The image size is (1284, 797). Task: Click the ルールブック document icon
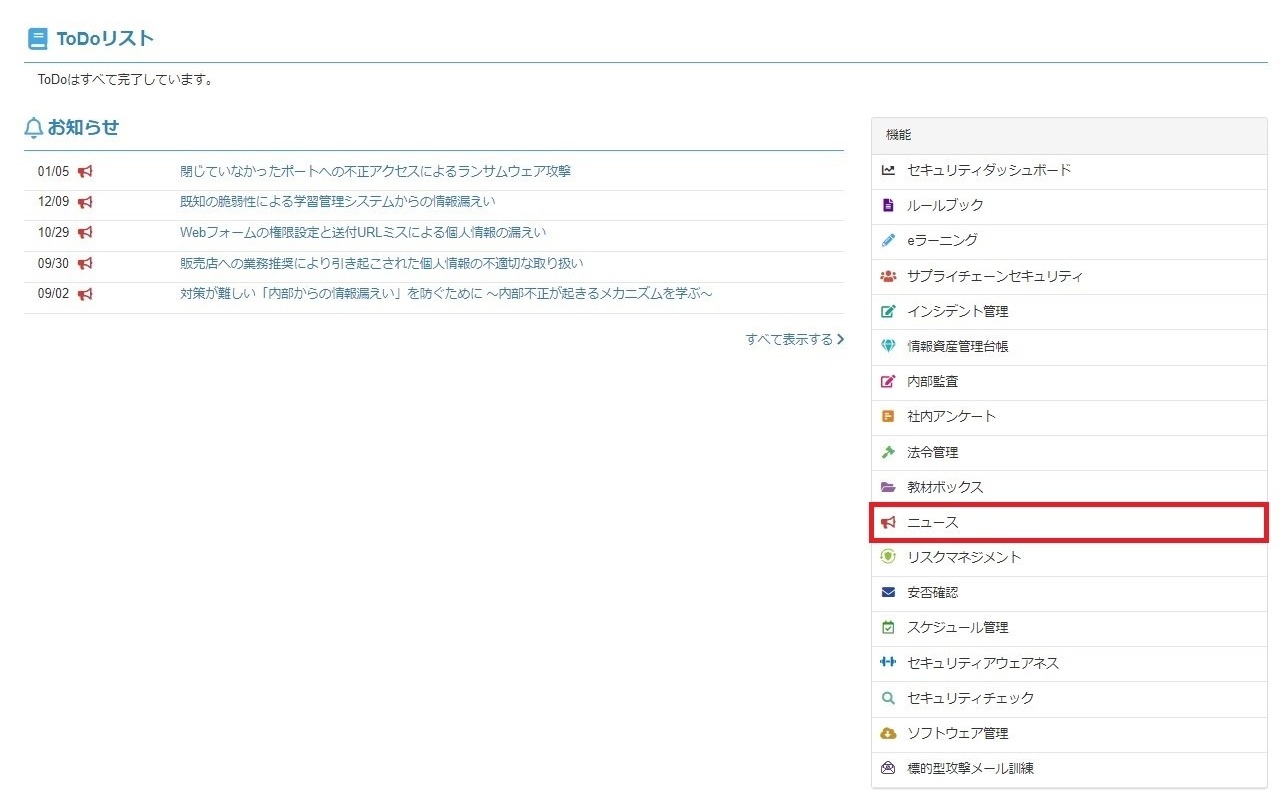[x=888, y=205]
